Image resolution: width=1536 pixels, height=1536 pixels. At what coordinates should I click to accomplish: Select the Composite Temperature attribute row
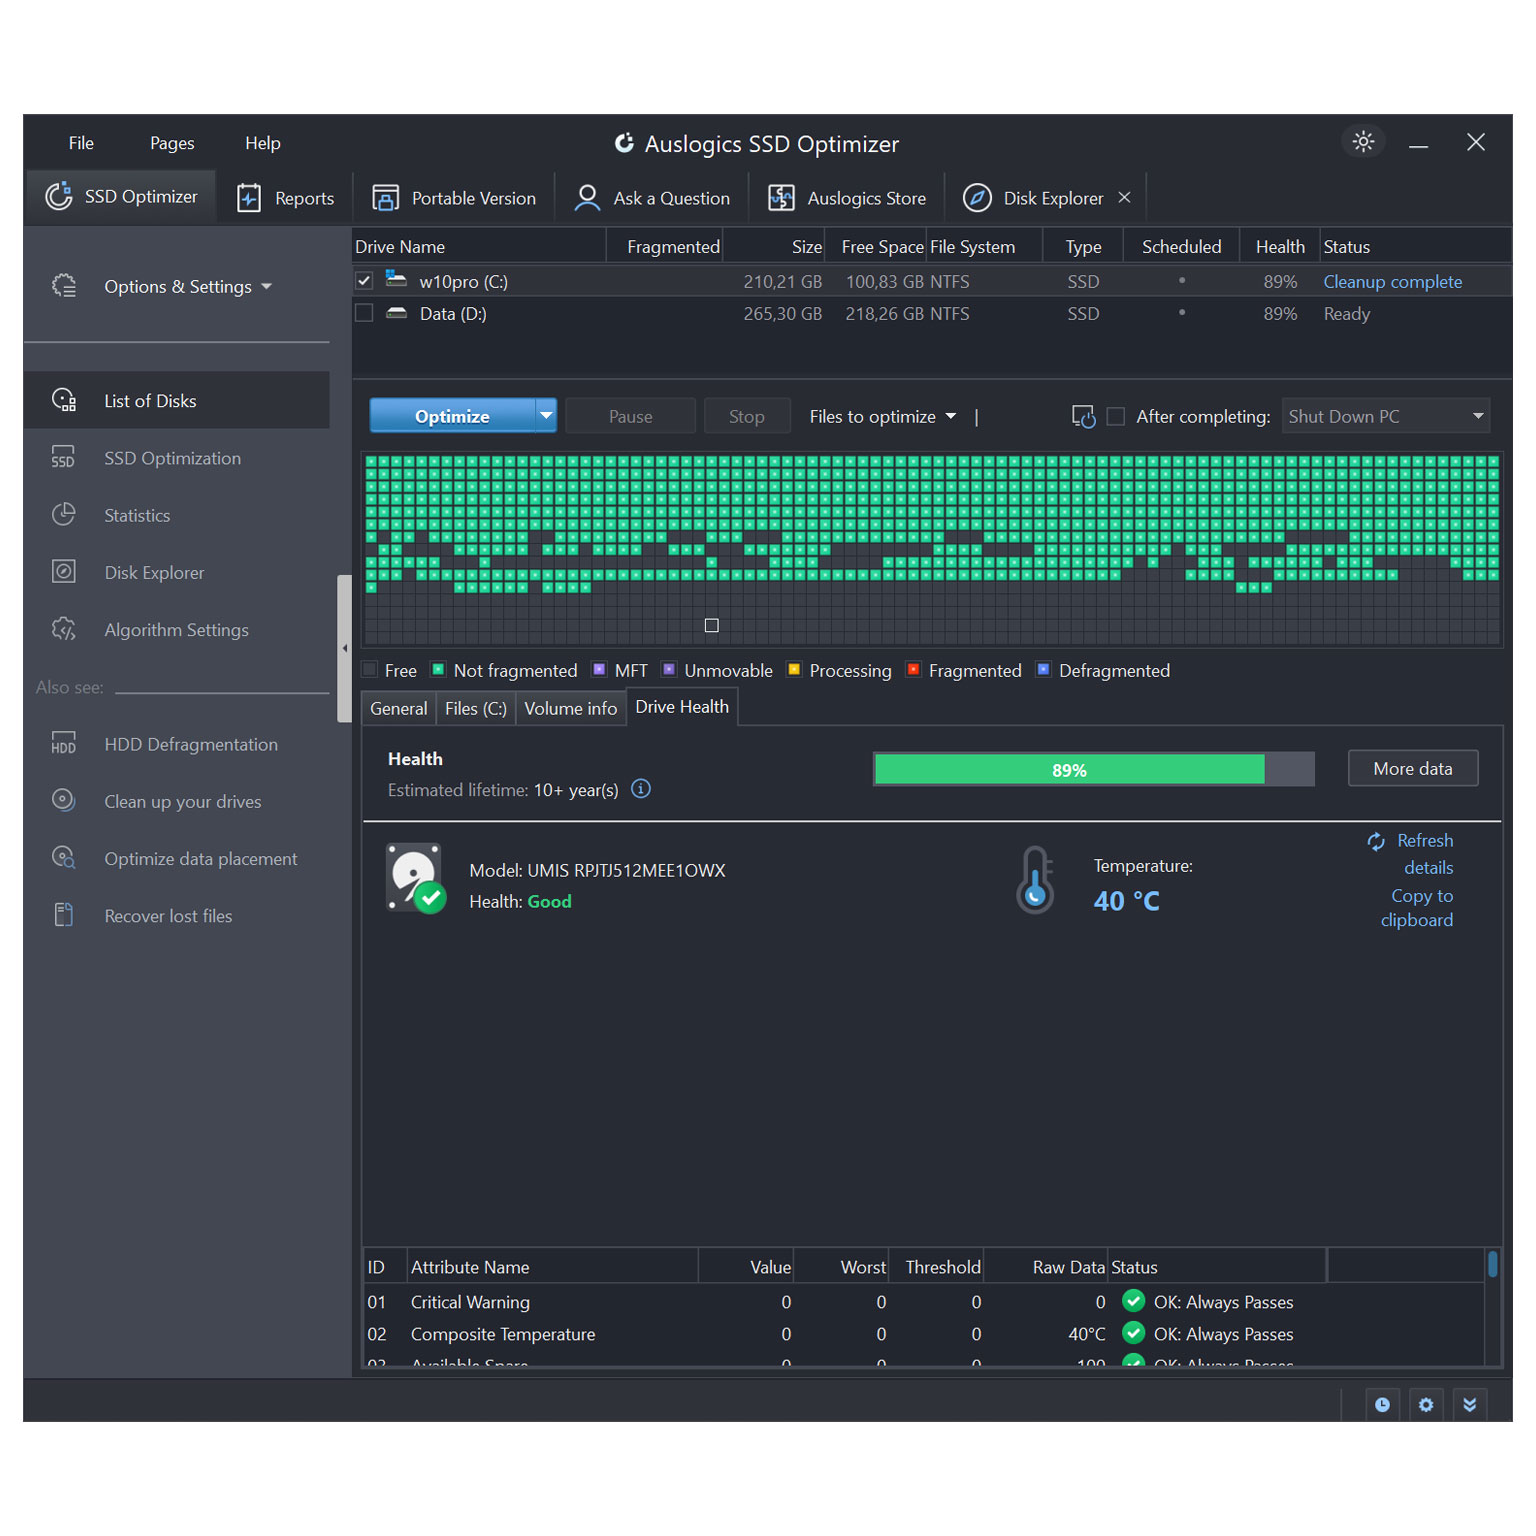point(923,1334)
